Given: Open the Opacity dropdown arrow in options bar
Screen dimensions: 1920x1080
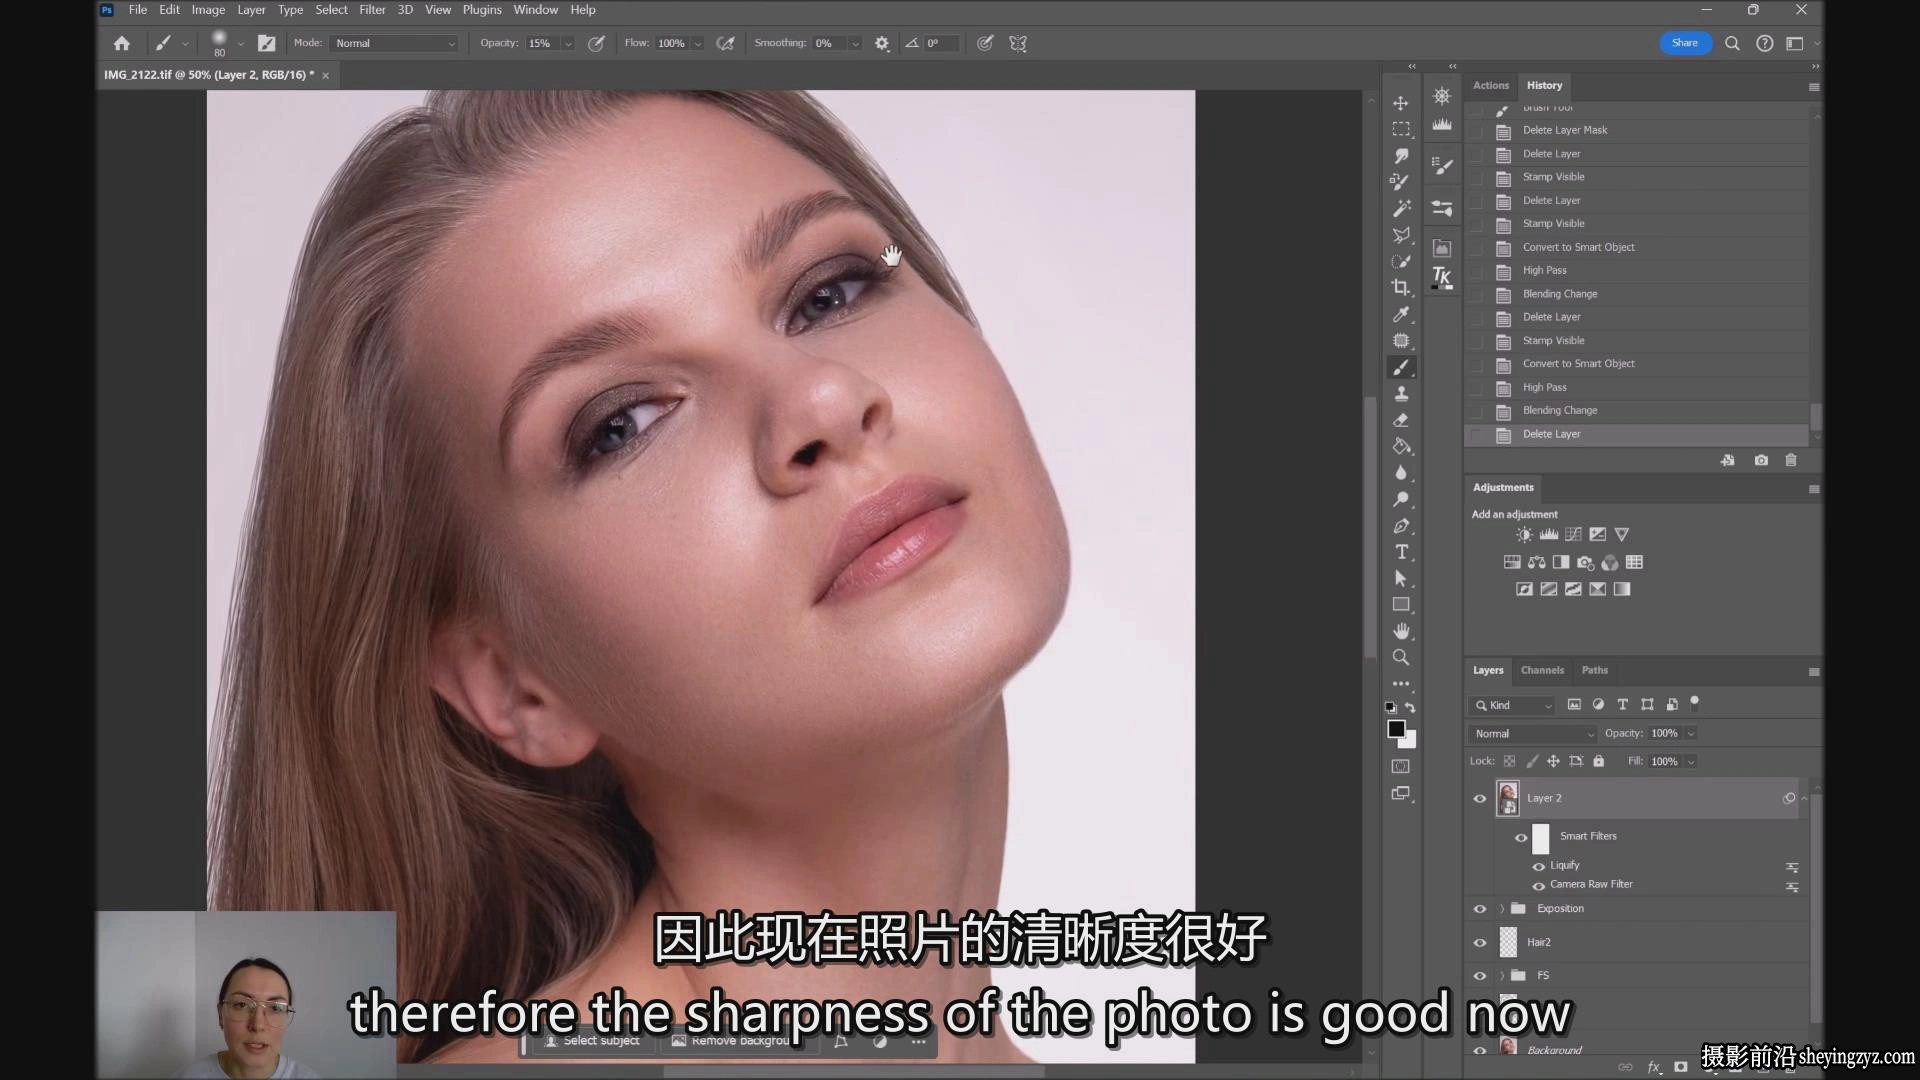Looking at the screenshot, I should (568, 44).
